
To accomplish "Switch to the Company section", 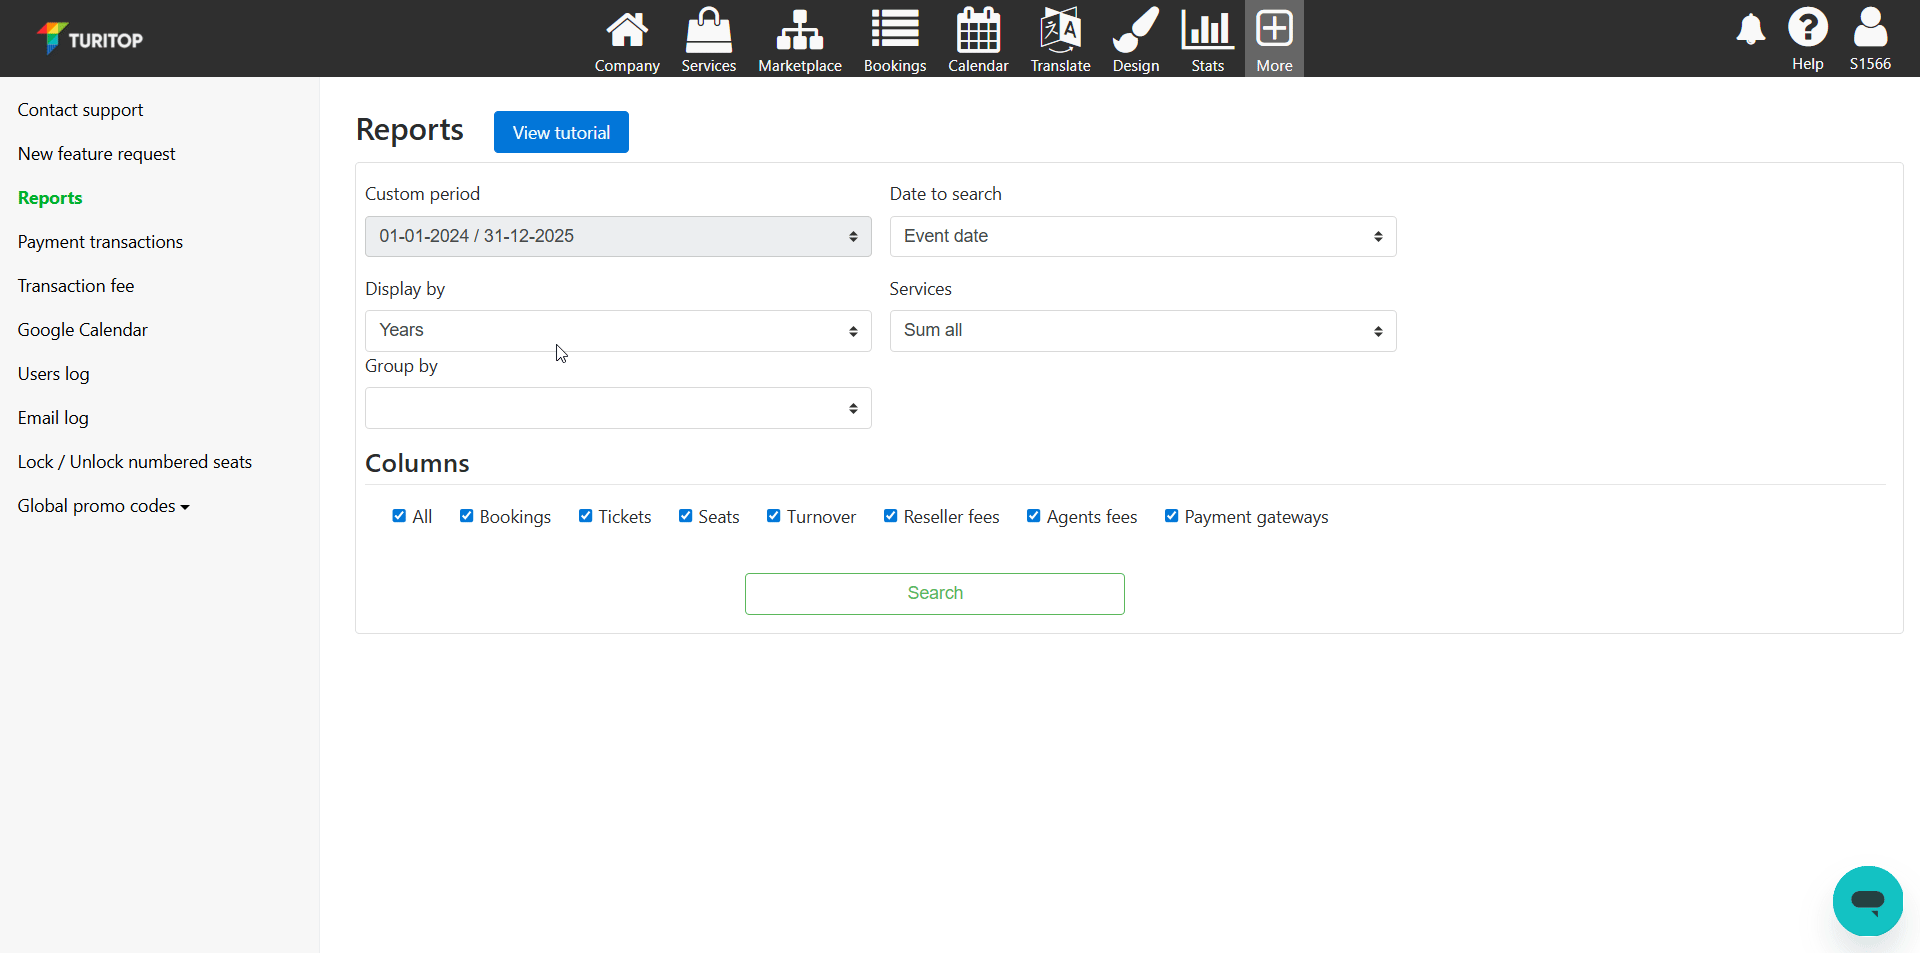I will click(626, 38).
